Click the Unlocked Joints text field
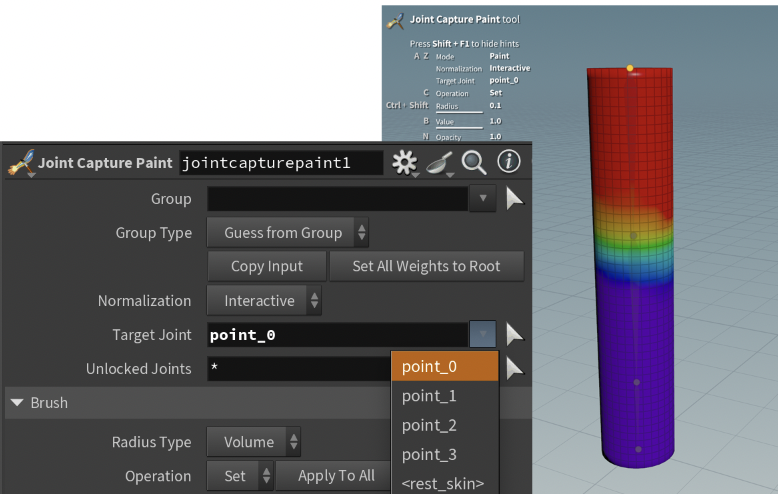Screen dimensions: 778x494 tap(299, 369)
